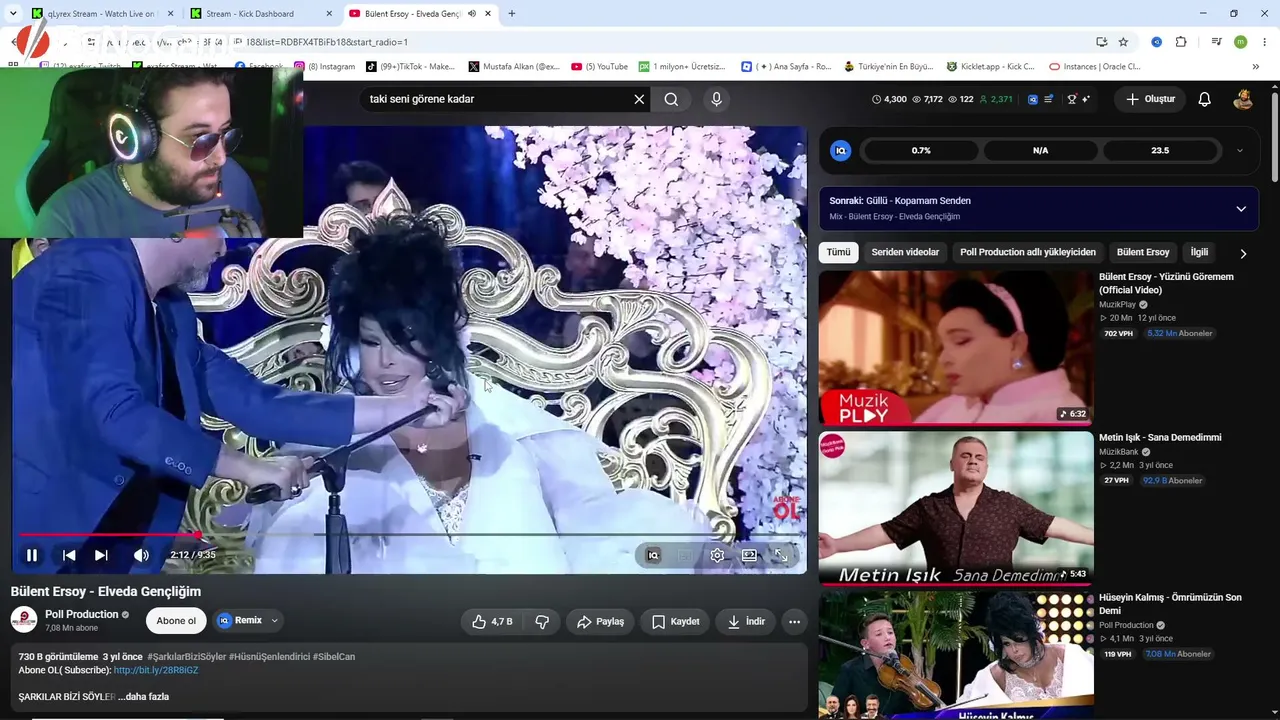Expand the vidIQ stats panel chevron
This screenshot has height=720, width=1280.
click(1240, 150)
